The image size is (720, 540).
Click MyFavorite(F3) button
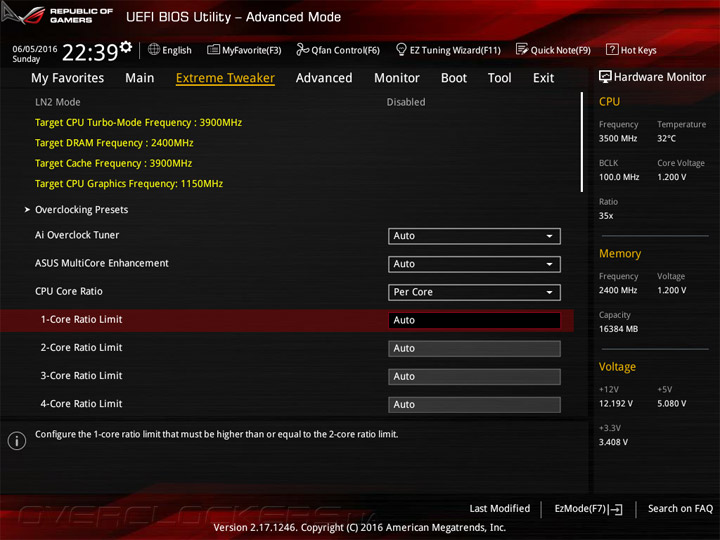pos(244,50)
